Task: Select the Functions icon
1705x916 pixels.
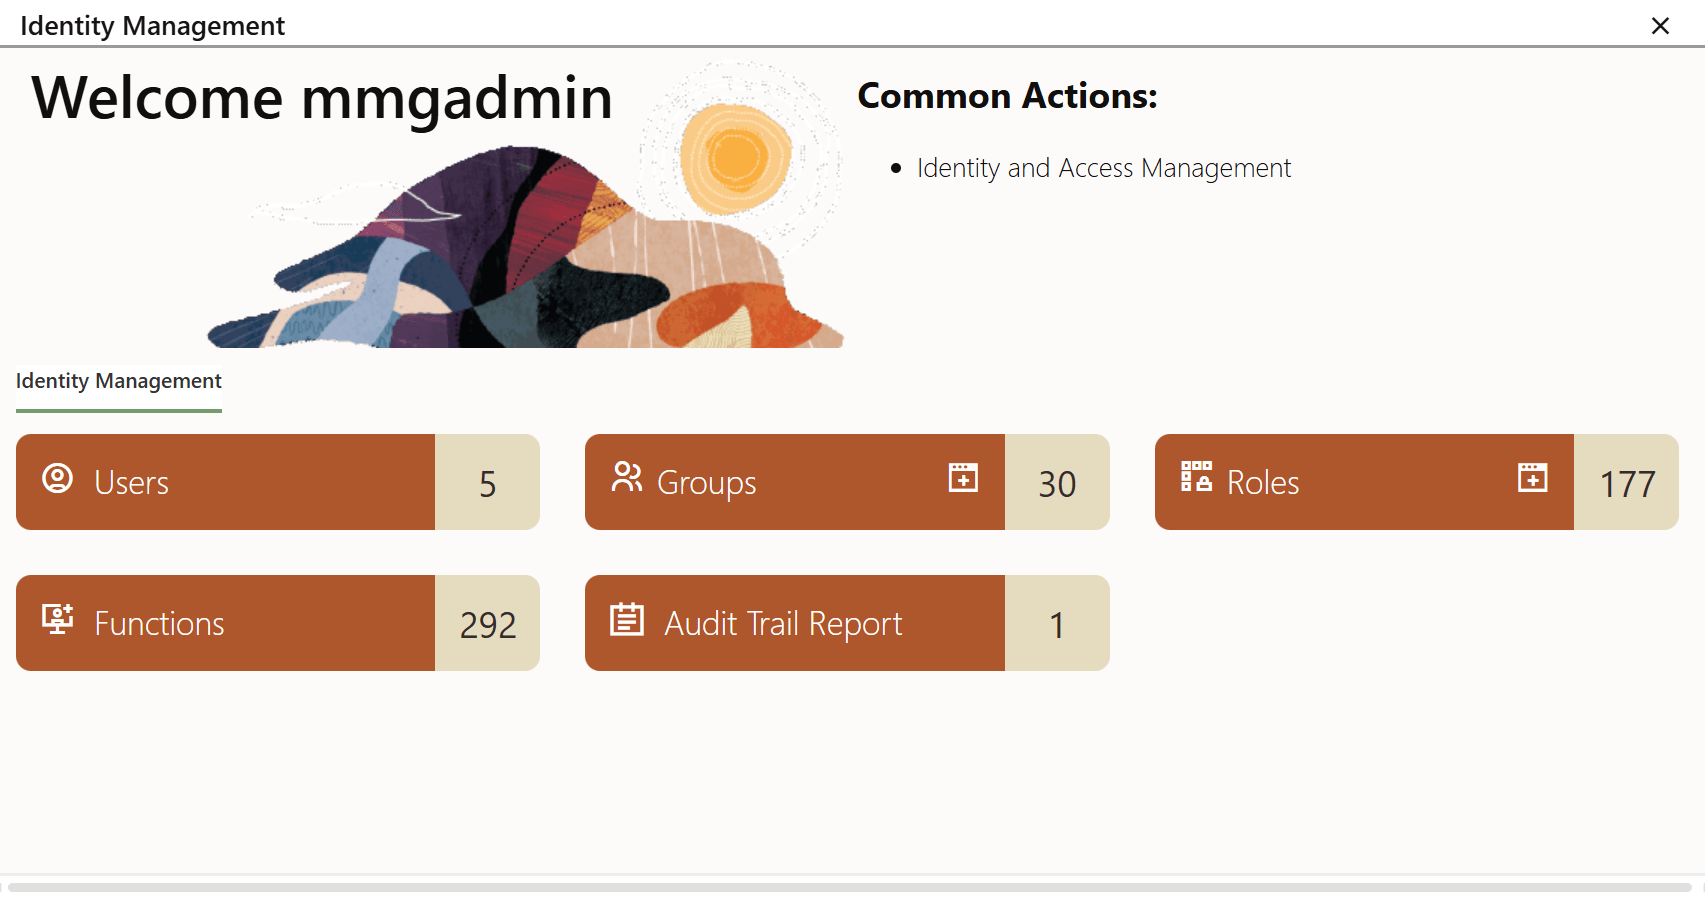Action: 57,620
